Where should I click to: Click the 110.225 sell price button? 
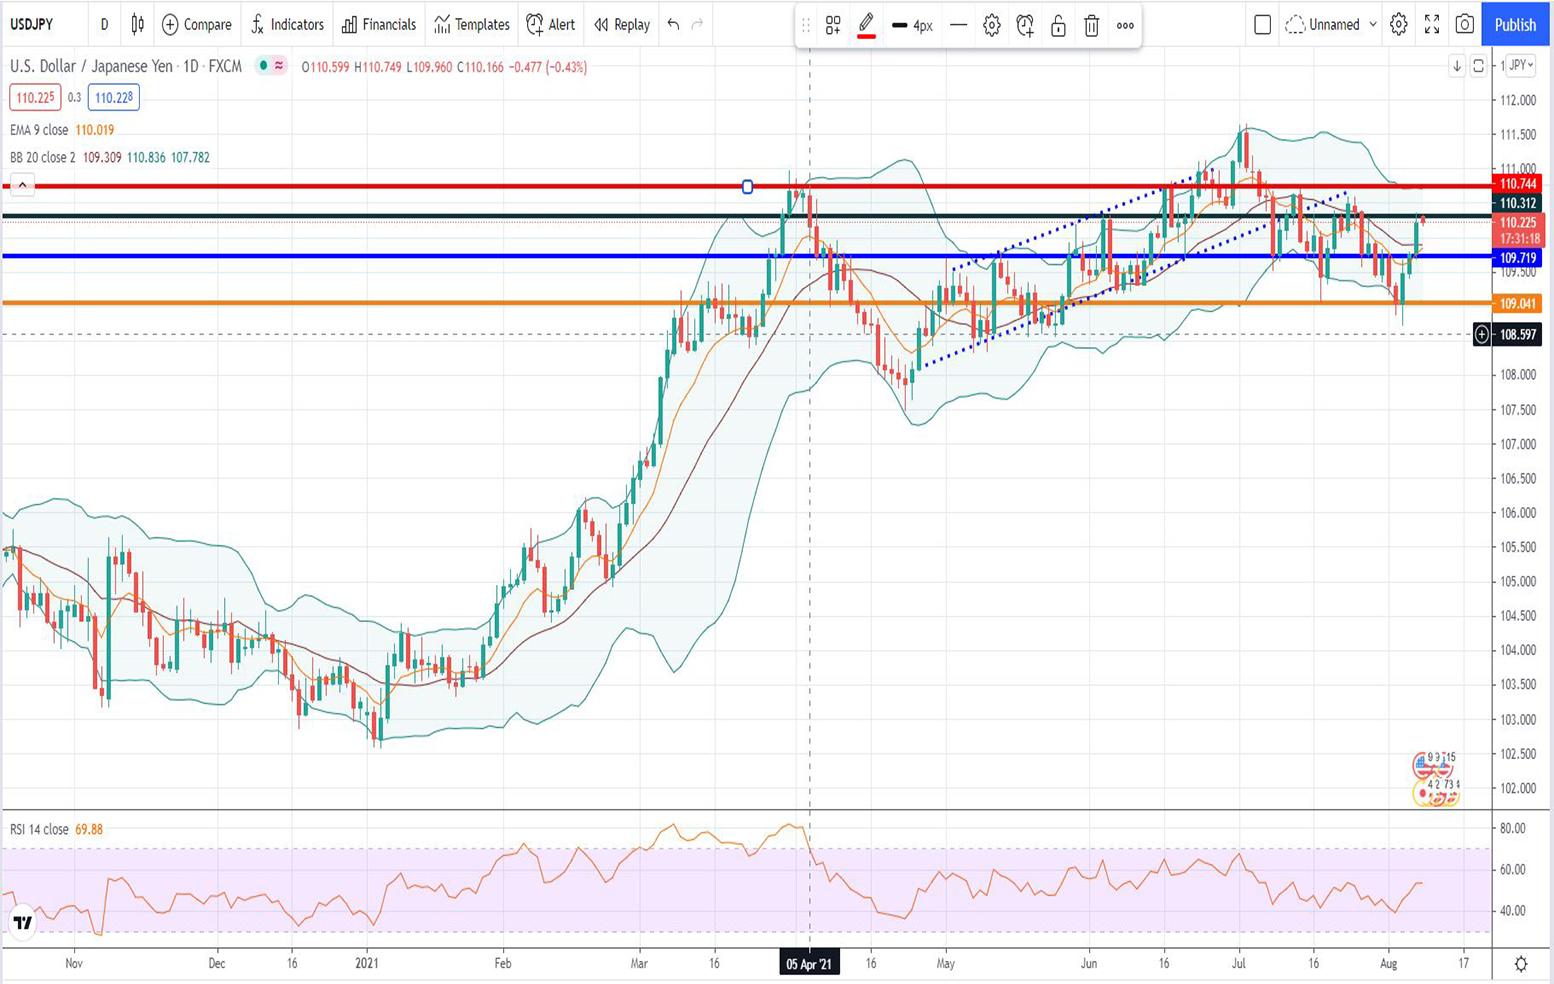coord(35,97)
